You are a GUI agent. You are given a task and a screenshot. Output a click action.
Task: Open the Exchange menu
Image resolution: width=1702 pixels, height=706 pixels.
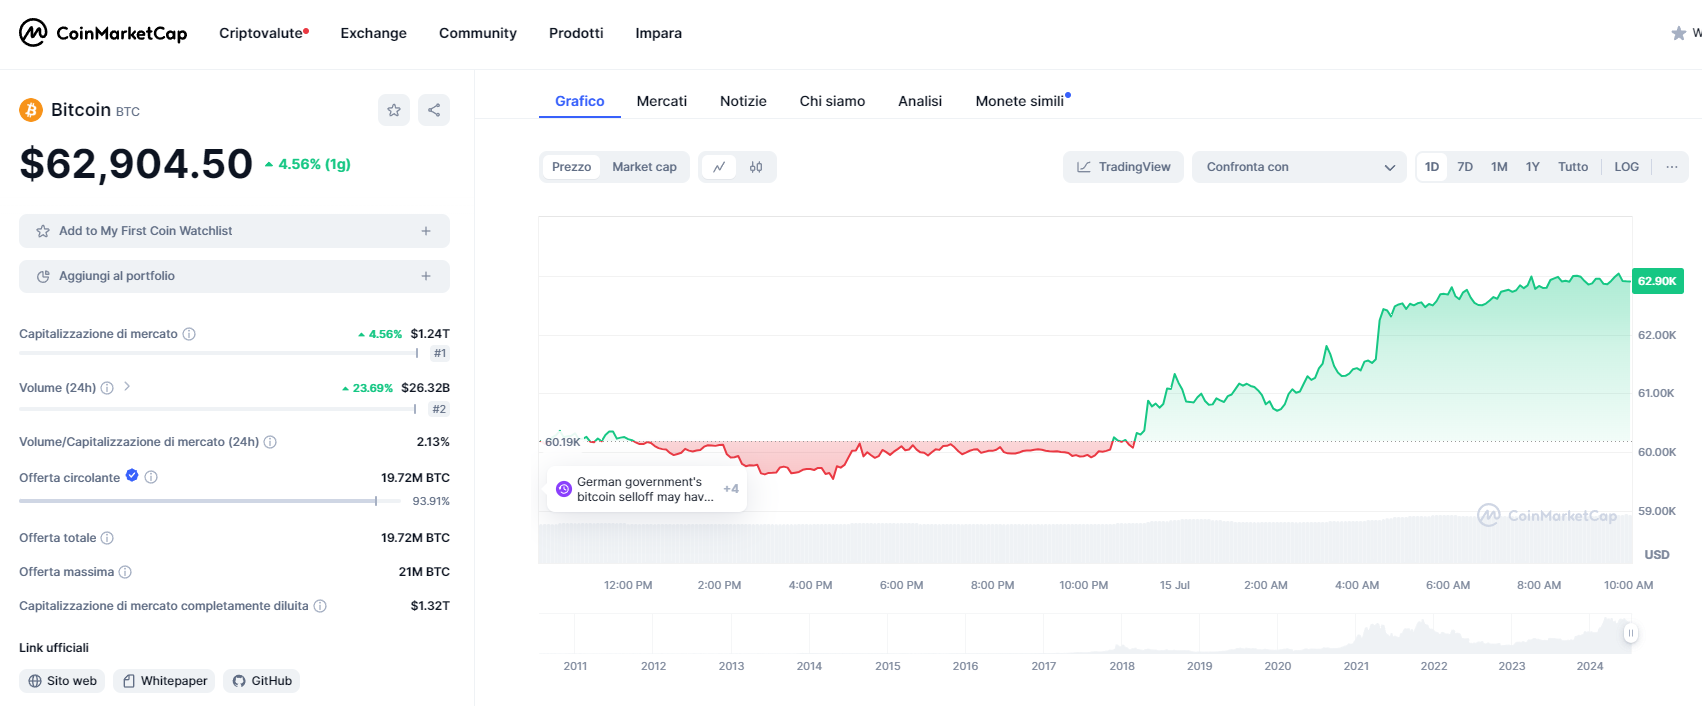pos(373,33)
